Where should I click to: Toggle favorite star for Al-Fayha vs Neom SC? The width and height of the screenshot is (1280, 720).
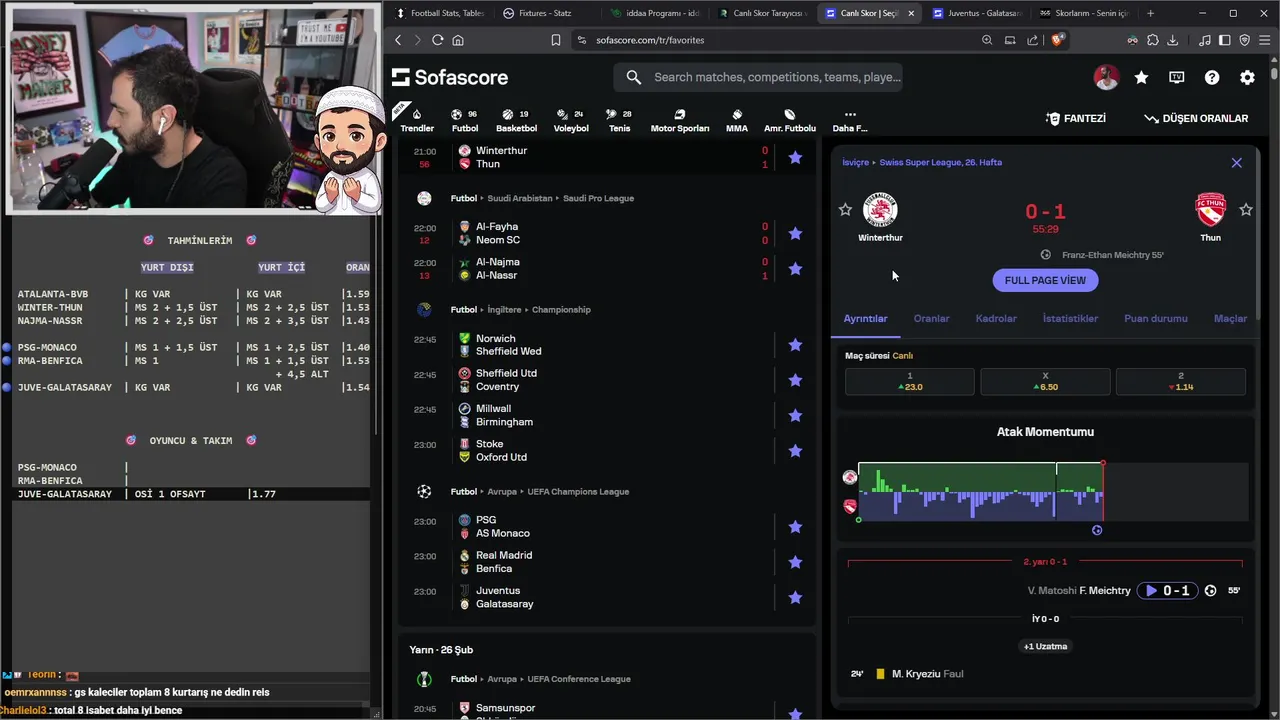coord(795,233)
